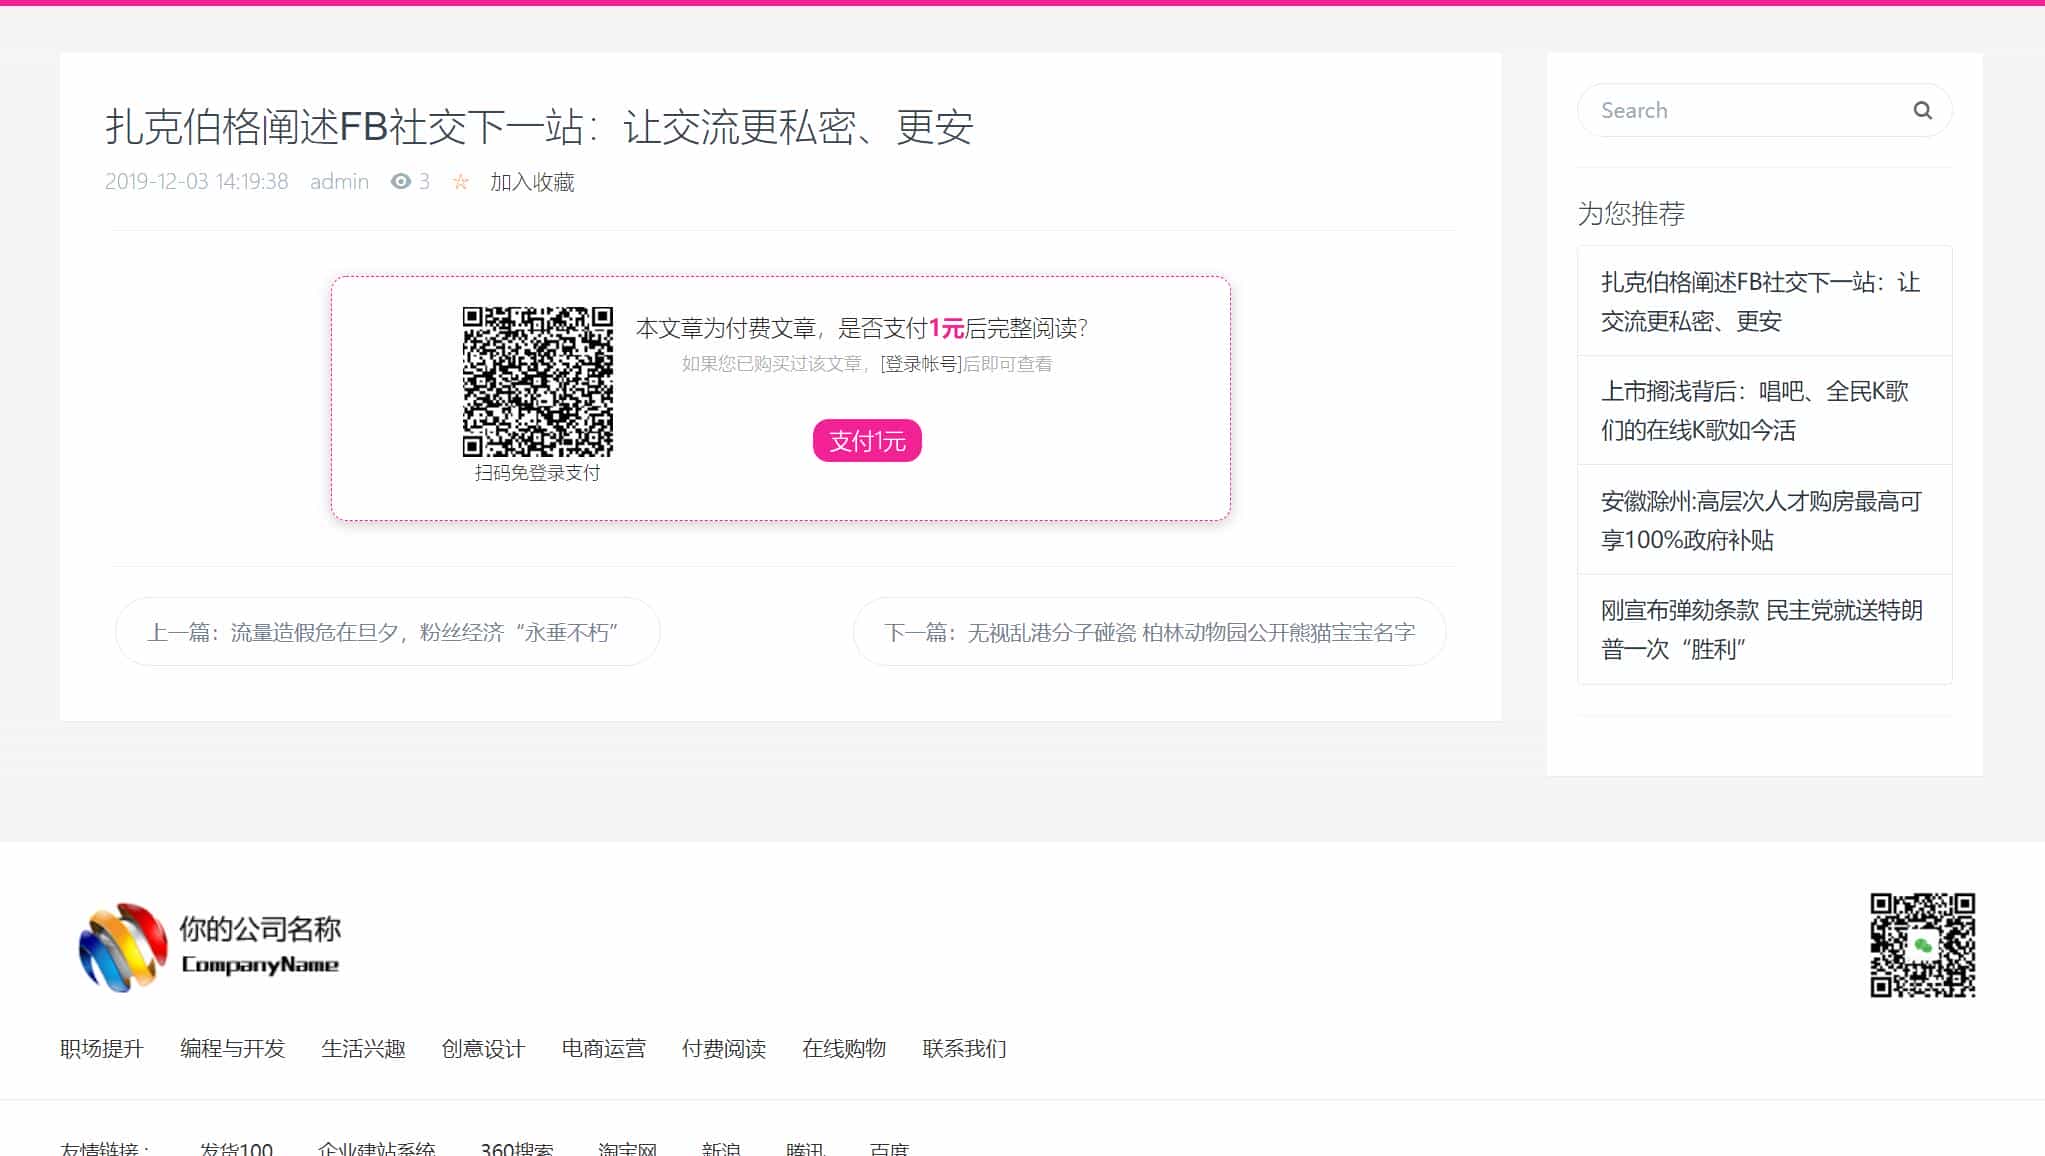The height and width of the screenshot is (1156, 2045).
Task: Click the eye view-count icon
Action: tap(399, 181)
